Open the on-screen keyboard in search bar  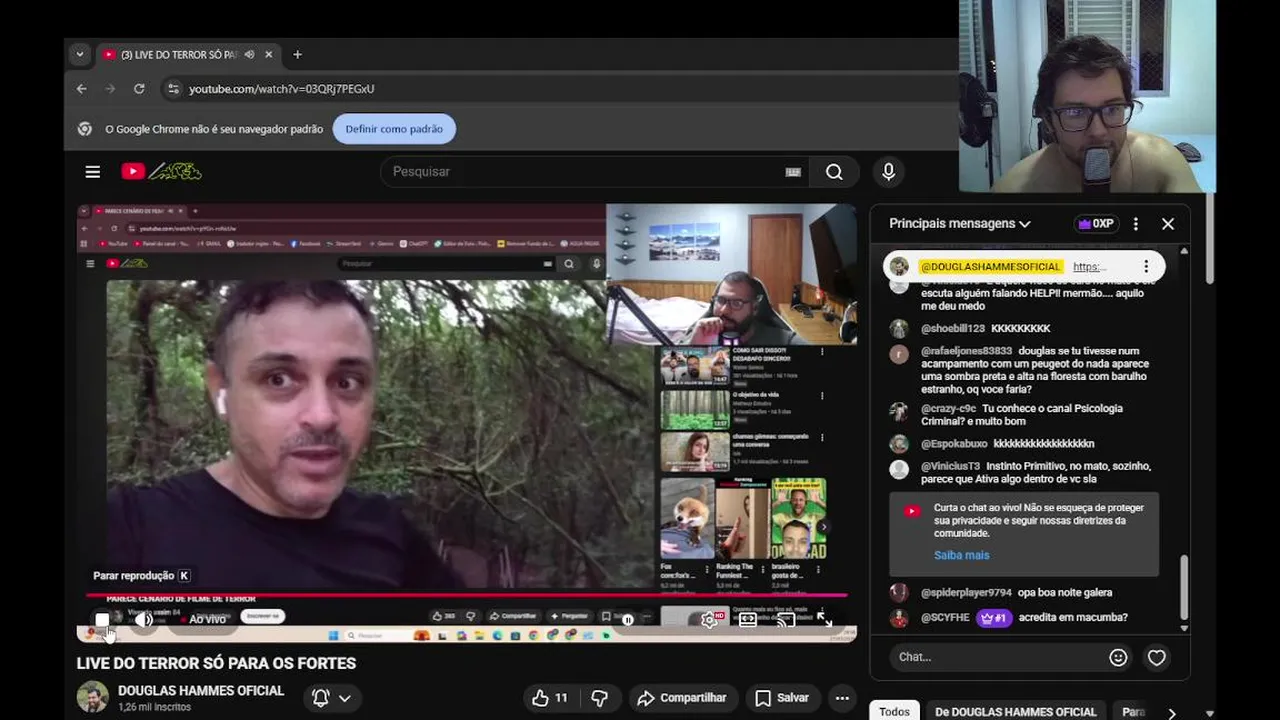click(x=793, y=172)
